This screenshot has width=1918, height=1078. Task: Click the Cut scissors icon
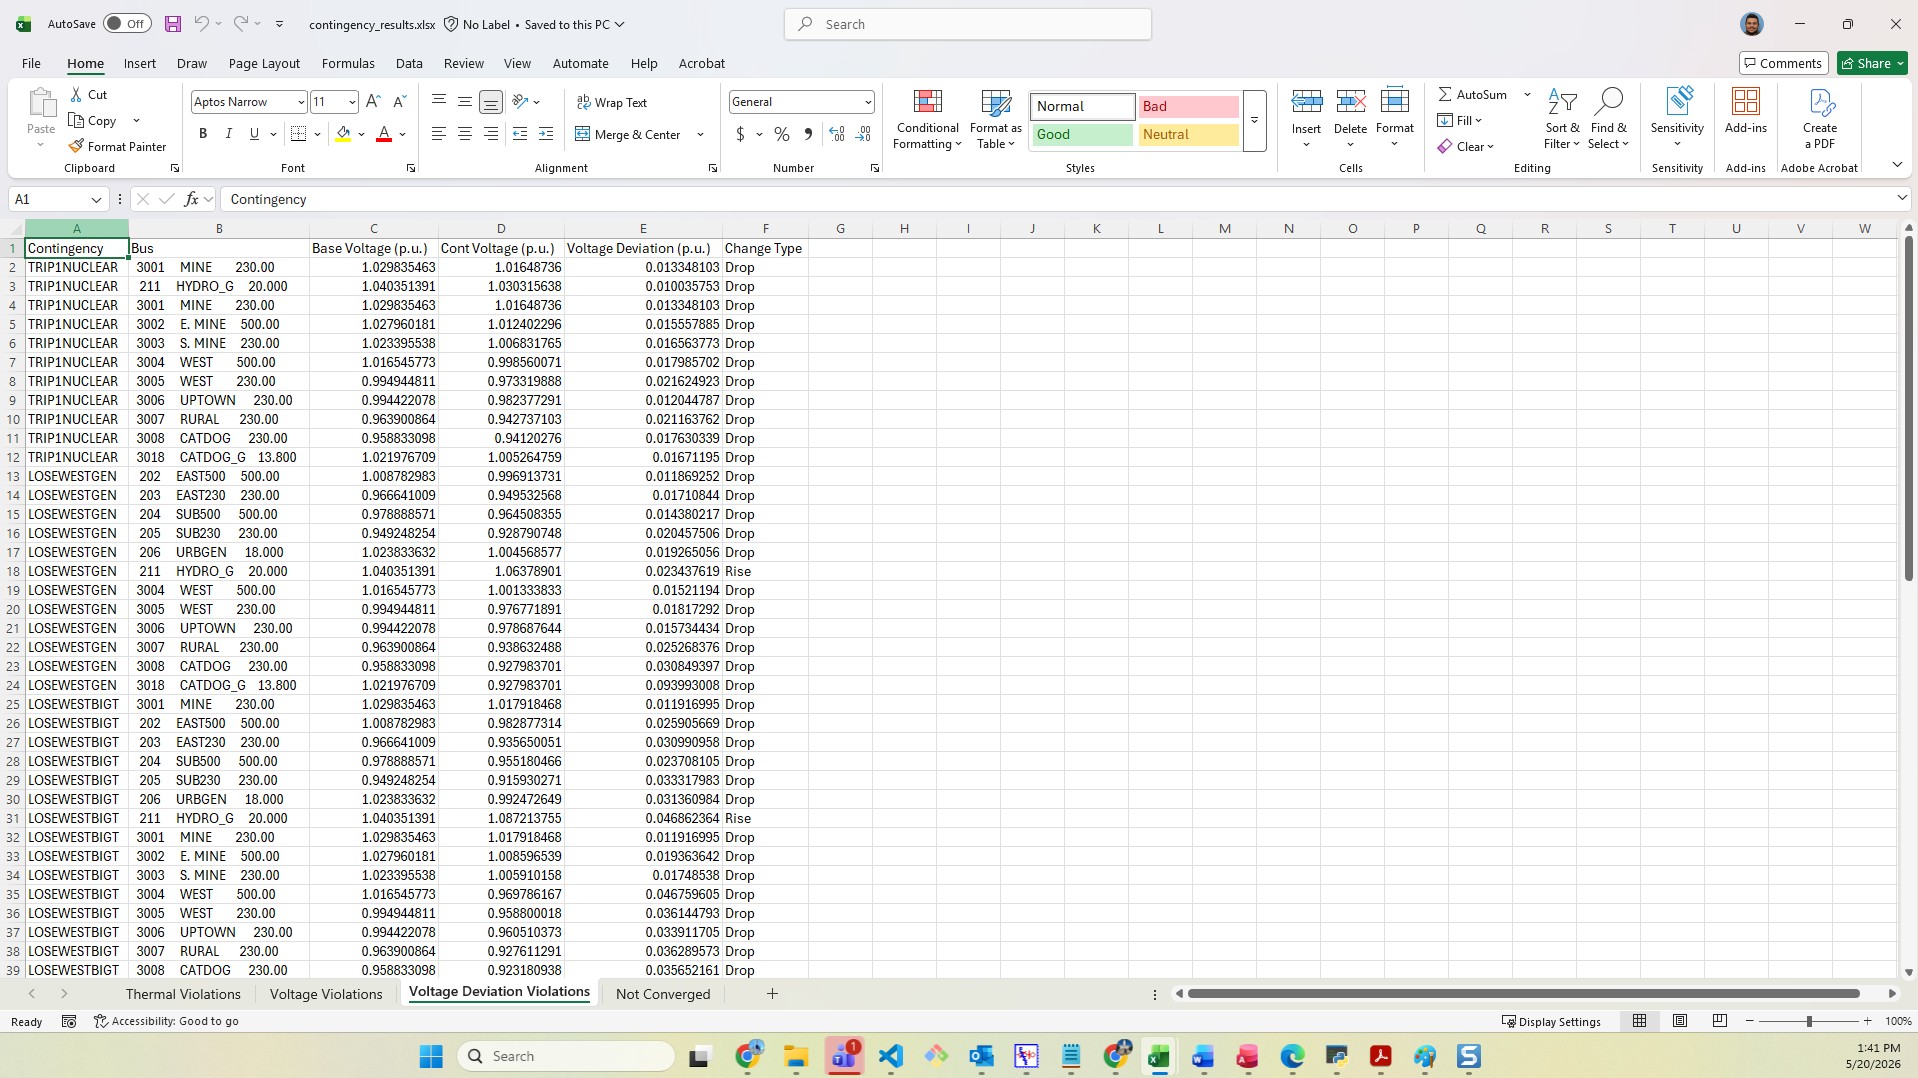76,94
